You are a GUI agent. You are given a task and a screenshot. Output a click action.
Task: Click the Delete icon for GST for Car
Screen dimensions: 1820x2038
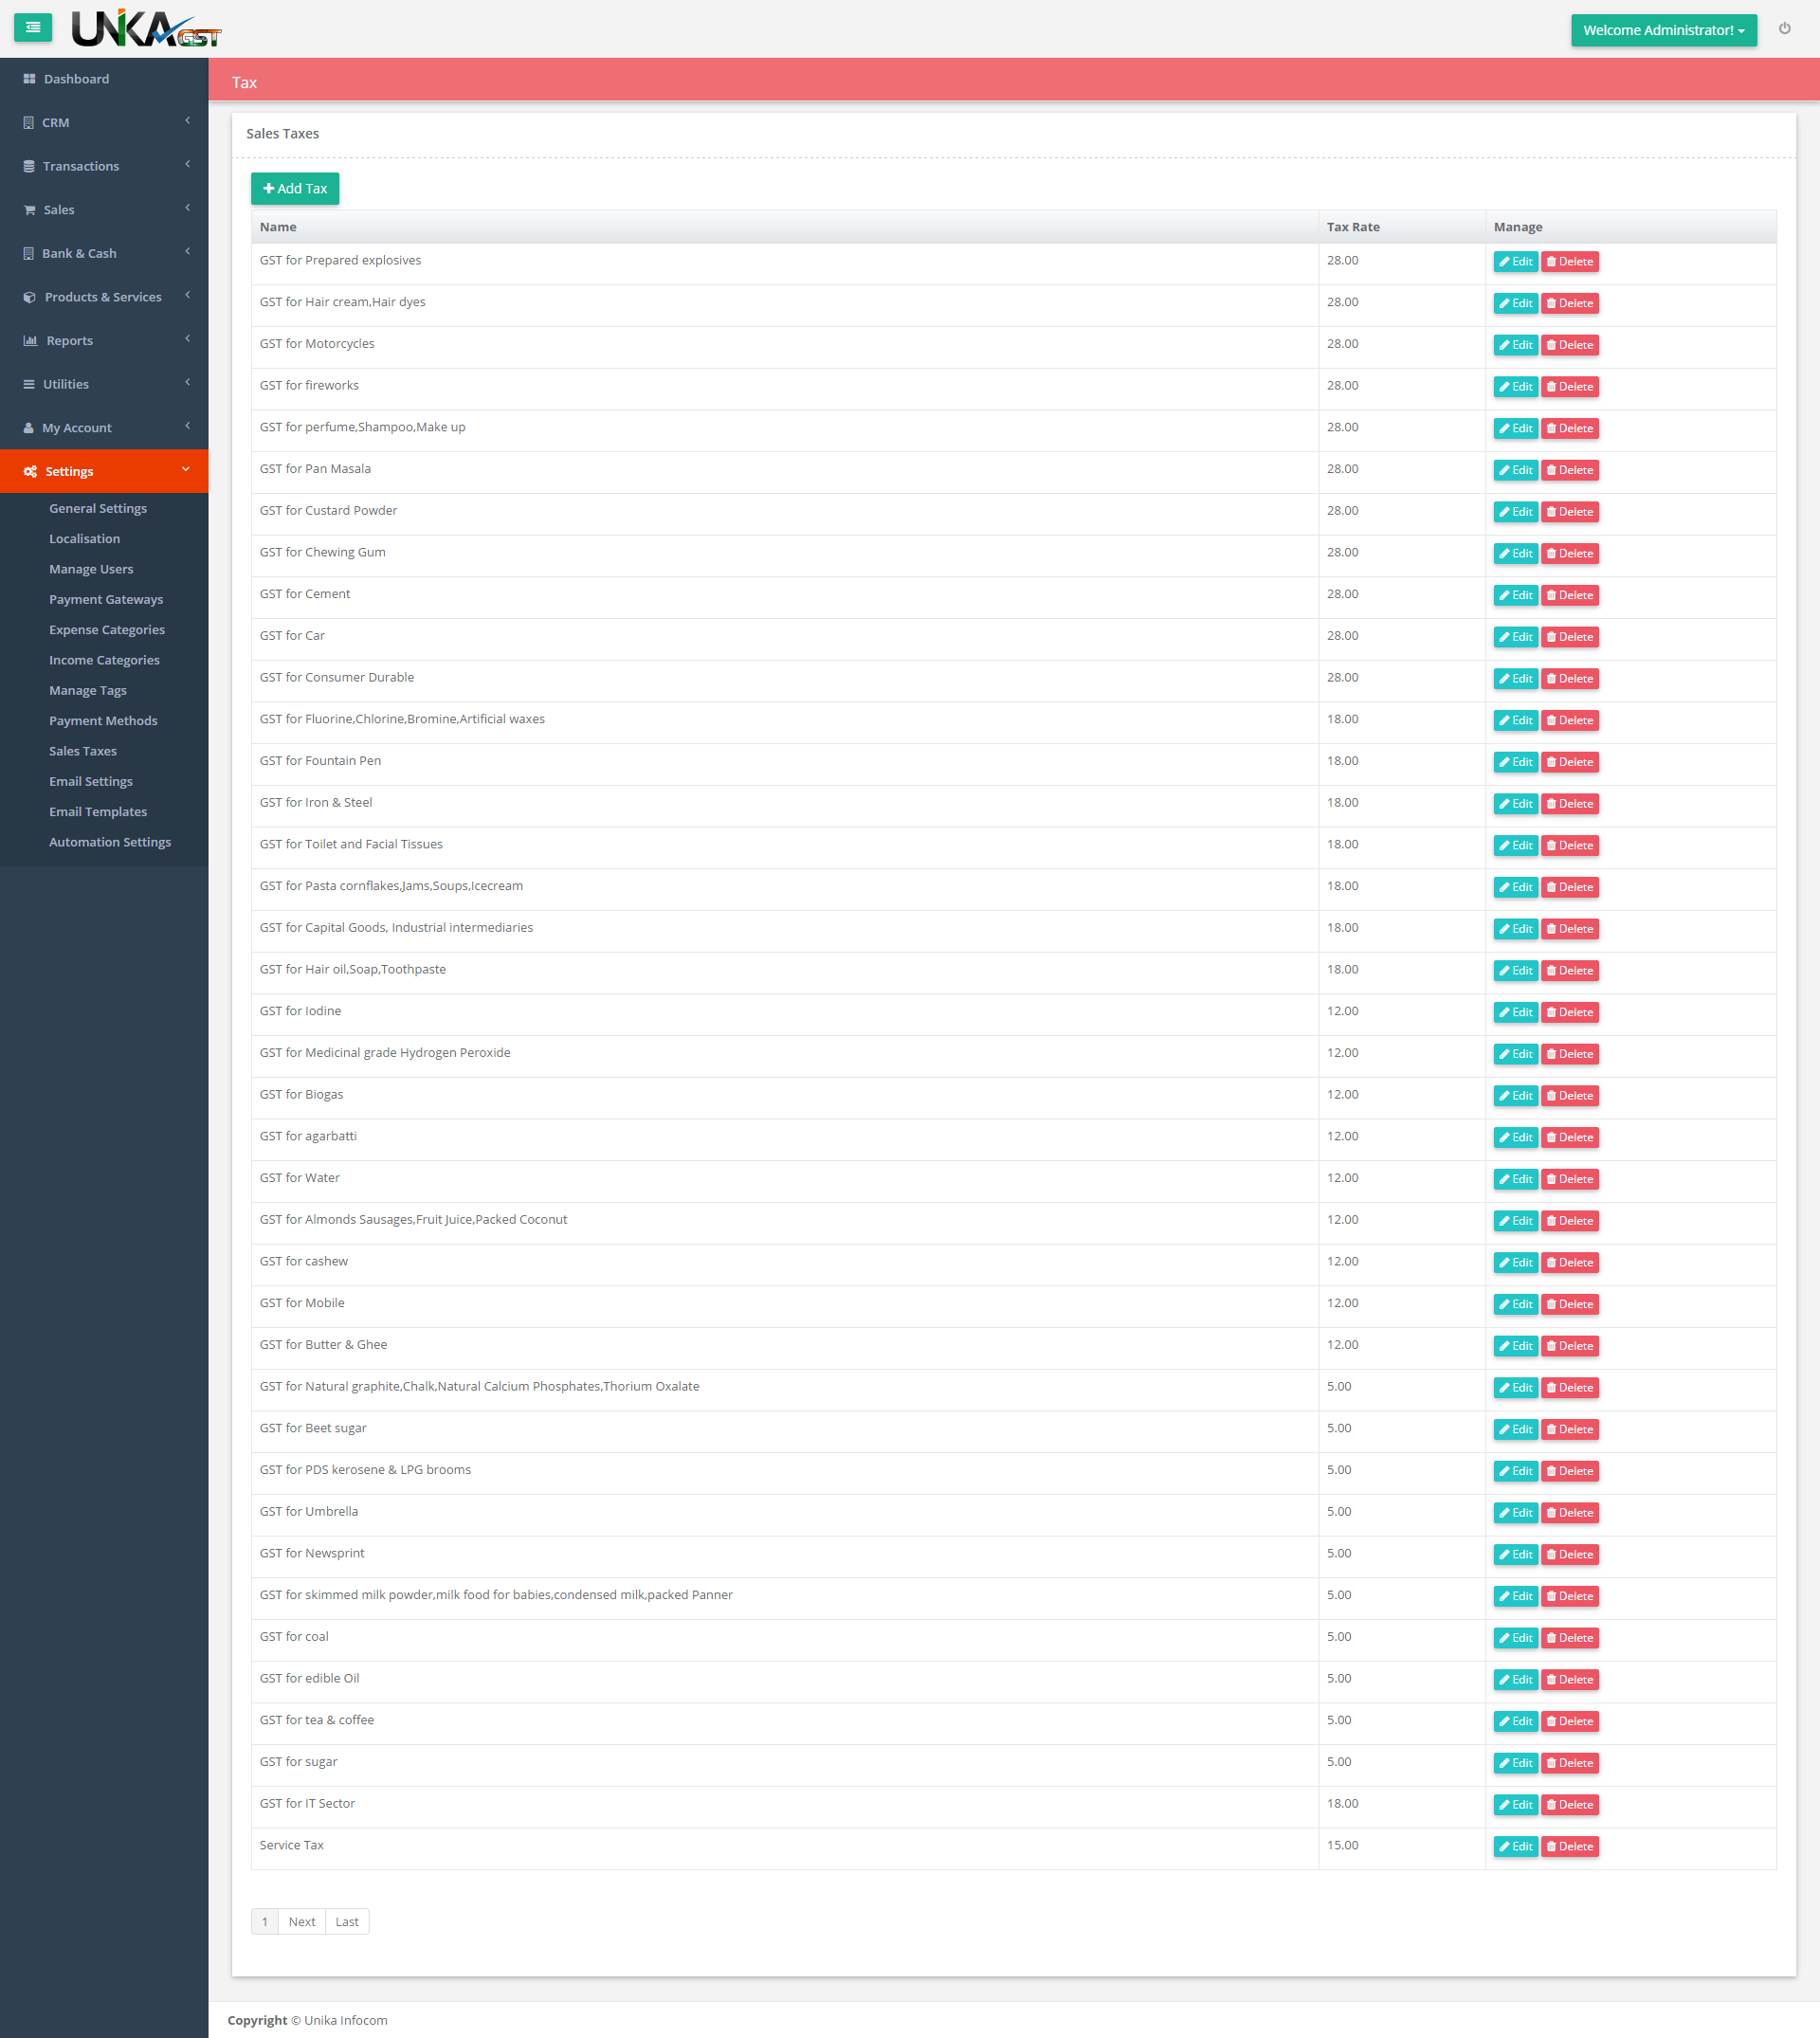tap(1569, 636)
